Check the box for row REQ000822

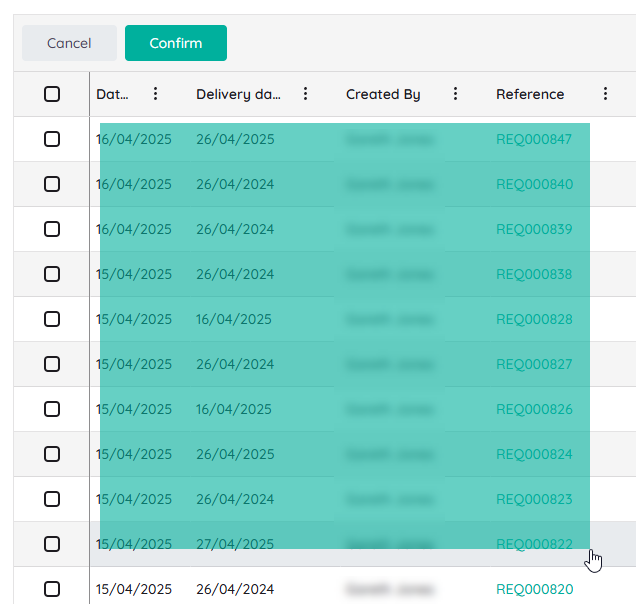[x=52, y=544]
